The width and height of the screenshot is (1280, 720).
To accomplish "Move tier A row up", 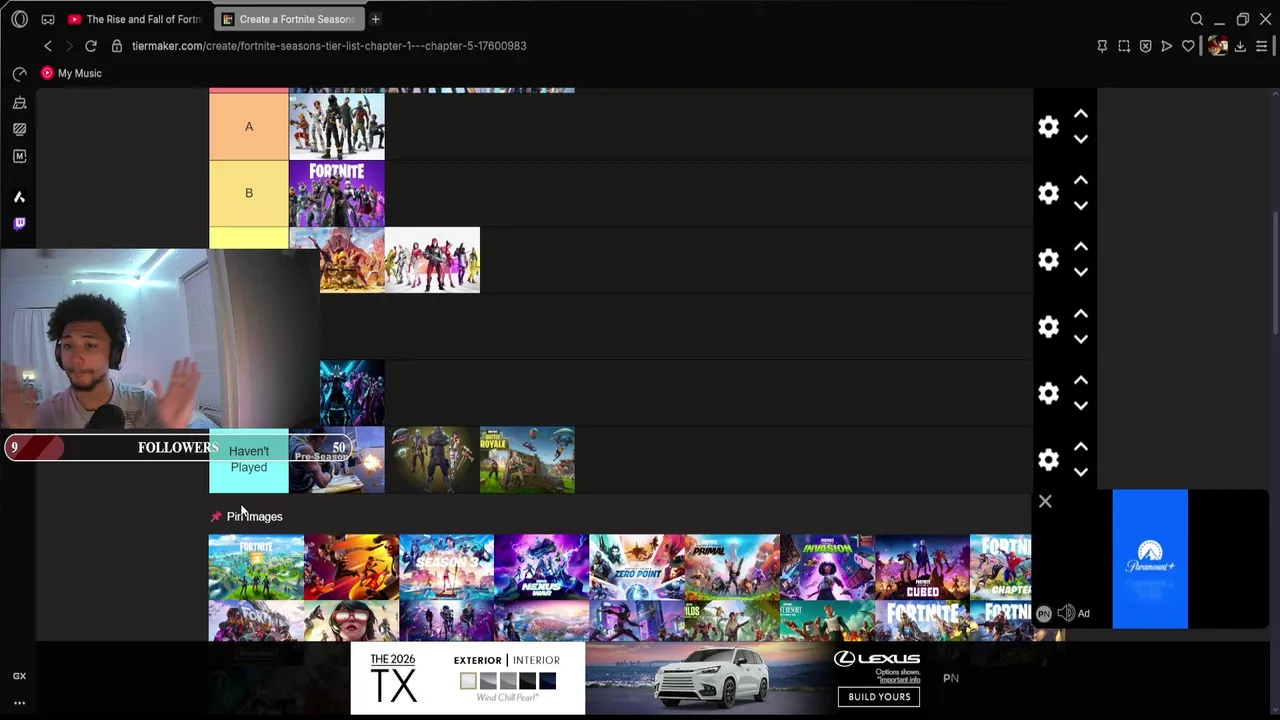I will coord(1081,114).
